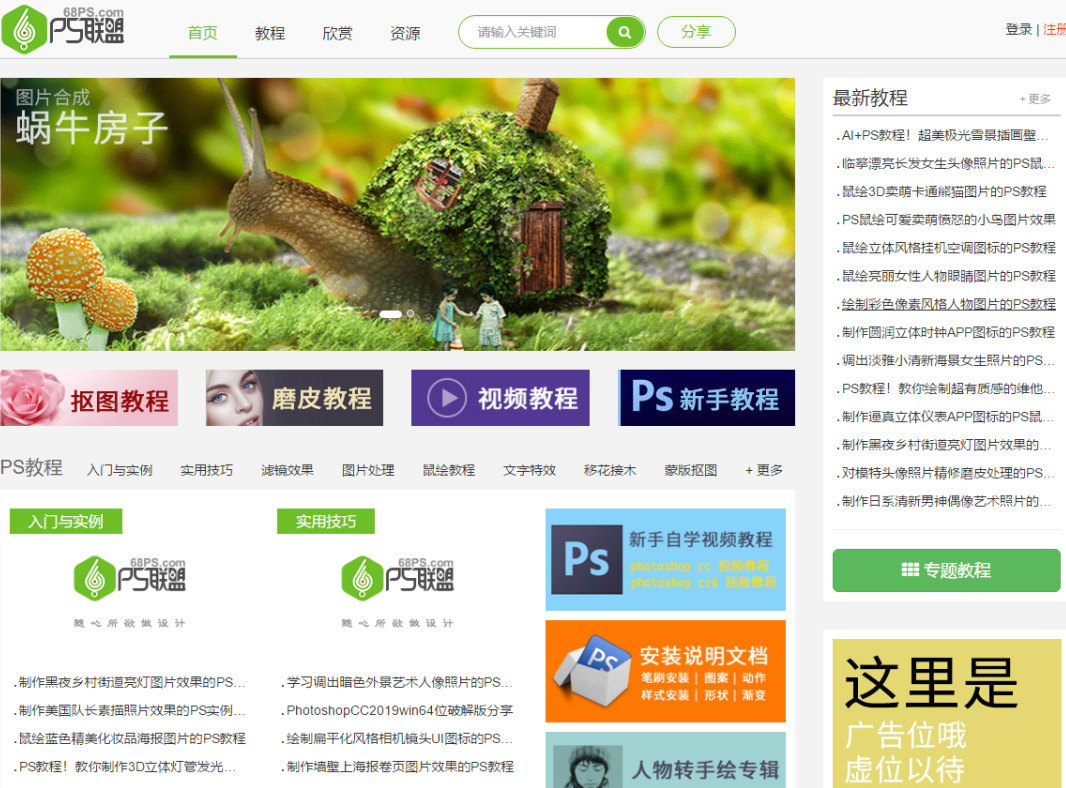Select the 图片处理 category tab
The width and height of the screenshot is (1066, 788).
click(368, 470)
